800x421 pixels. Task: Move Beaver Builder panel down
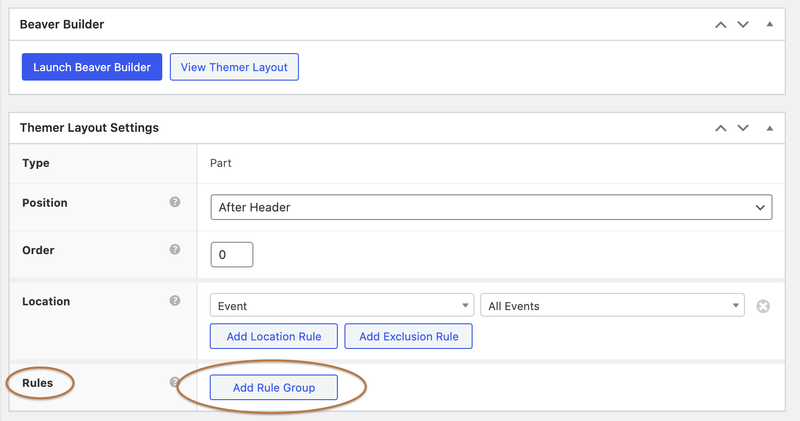[743, 23]
